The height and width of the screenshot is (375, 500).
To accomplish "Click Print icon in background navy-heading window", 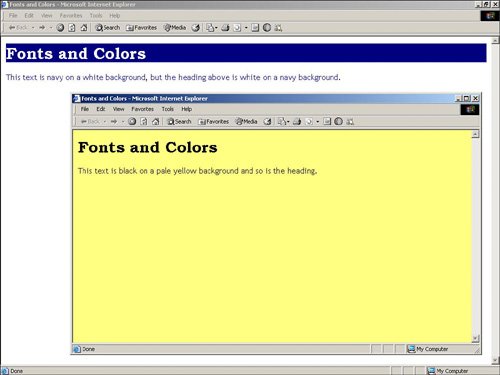I will (x=225, y=28).
